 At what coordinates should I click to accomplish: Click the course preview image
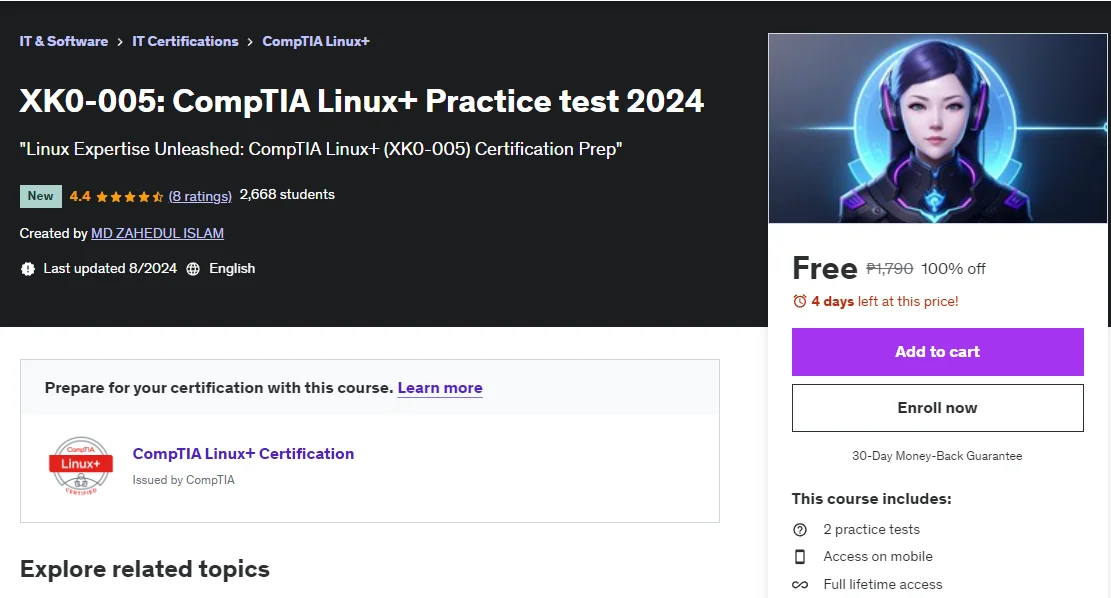pos(937,128)
